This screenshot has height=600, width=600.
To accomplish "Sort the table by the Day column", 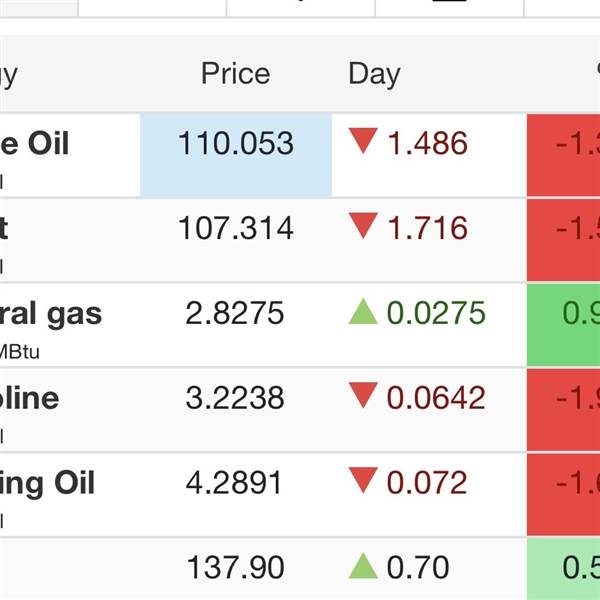I will (374, 74).
